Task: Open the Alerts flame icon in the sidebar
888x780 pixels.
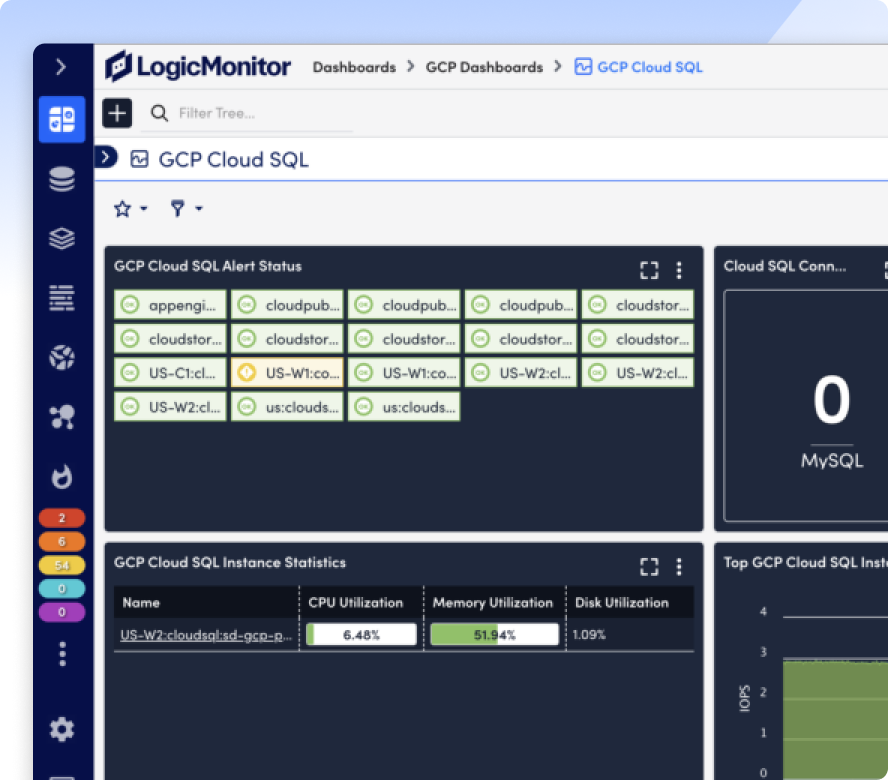Action: point(62,476)
